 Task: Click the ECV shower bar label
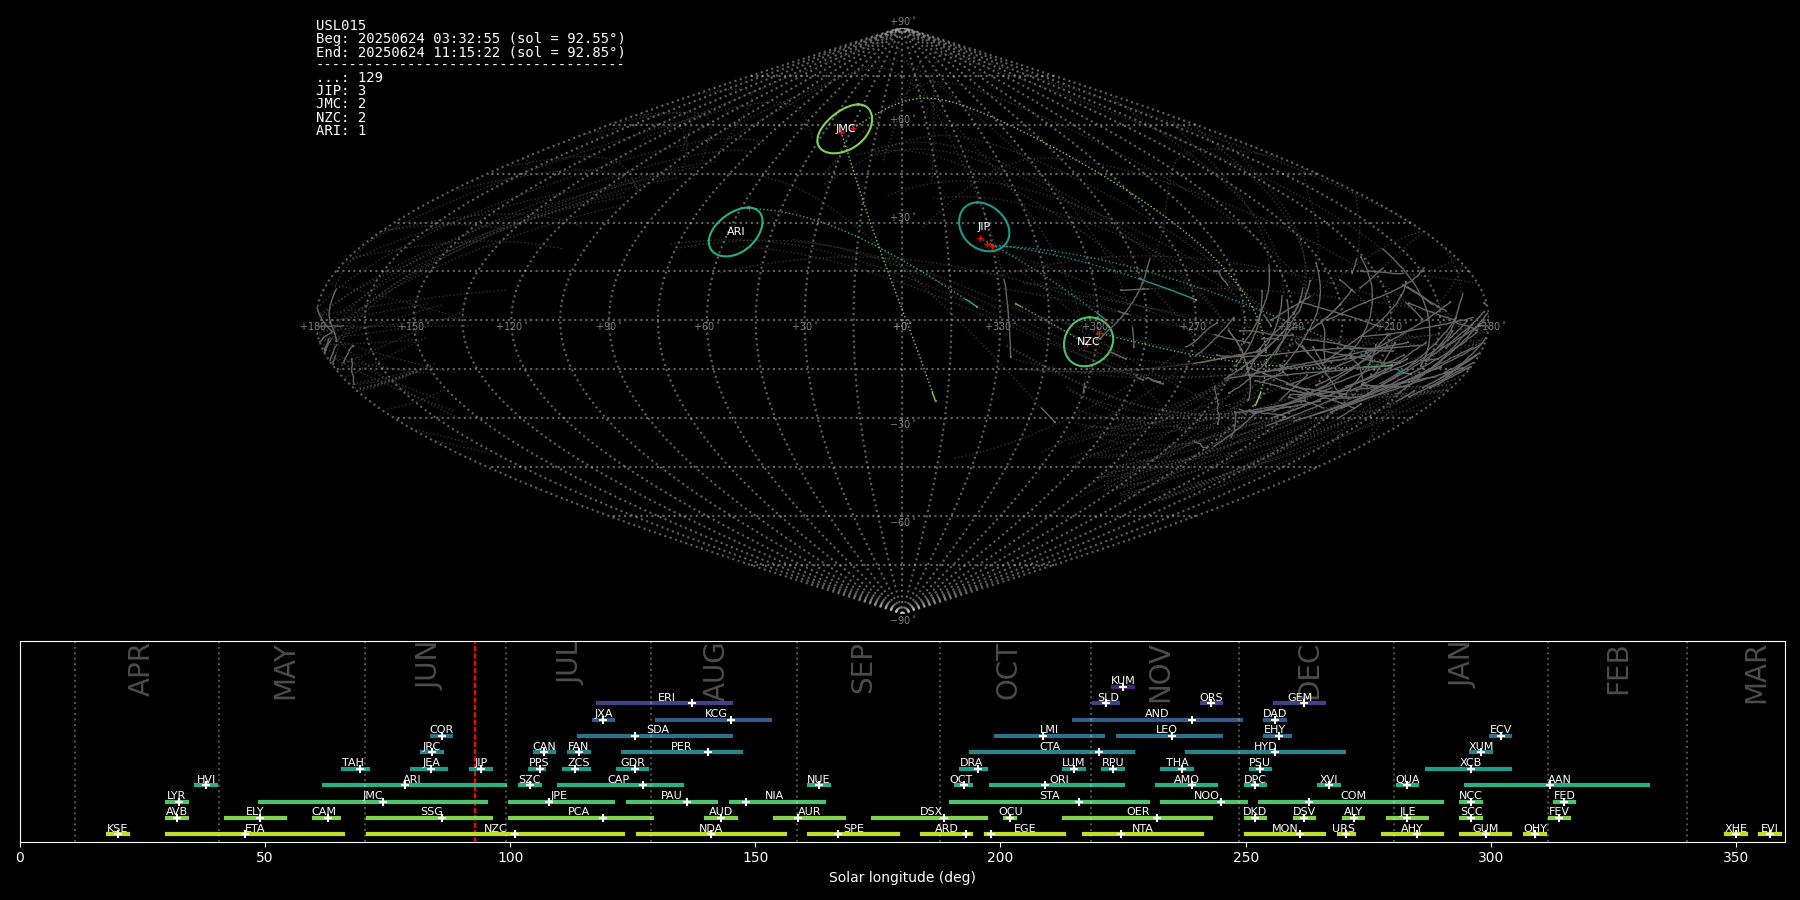coord(1500,730)
